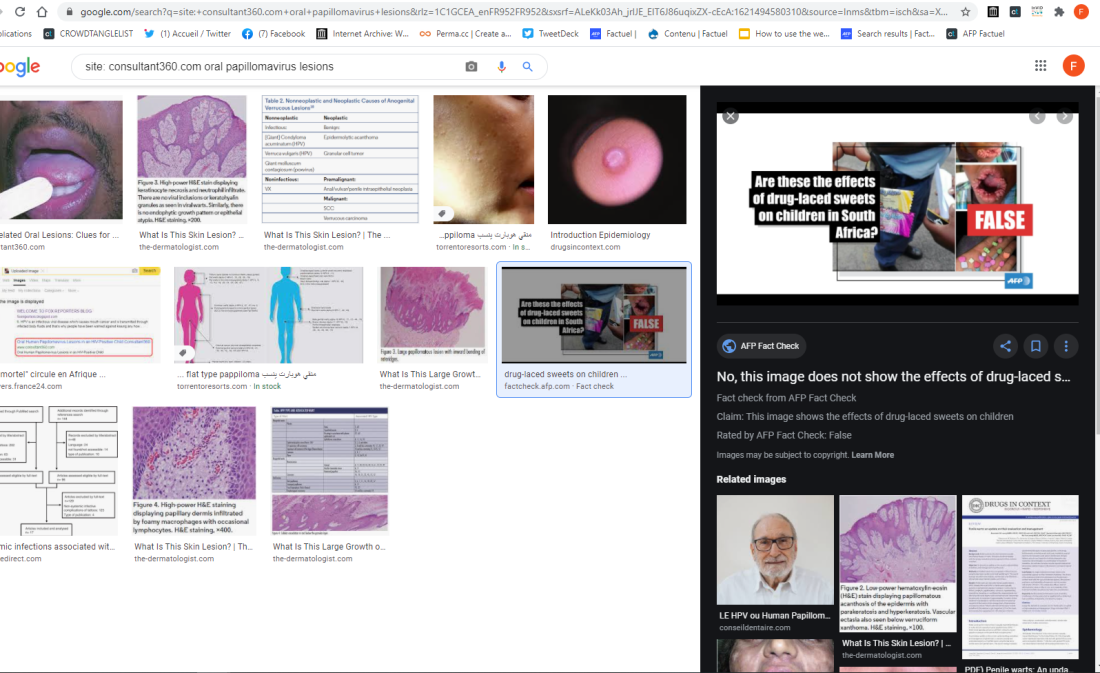Open the 'Contenu | Factuel' bookmark
This screenshot has width=1100, height=673.
click(x=688, y=34)
